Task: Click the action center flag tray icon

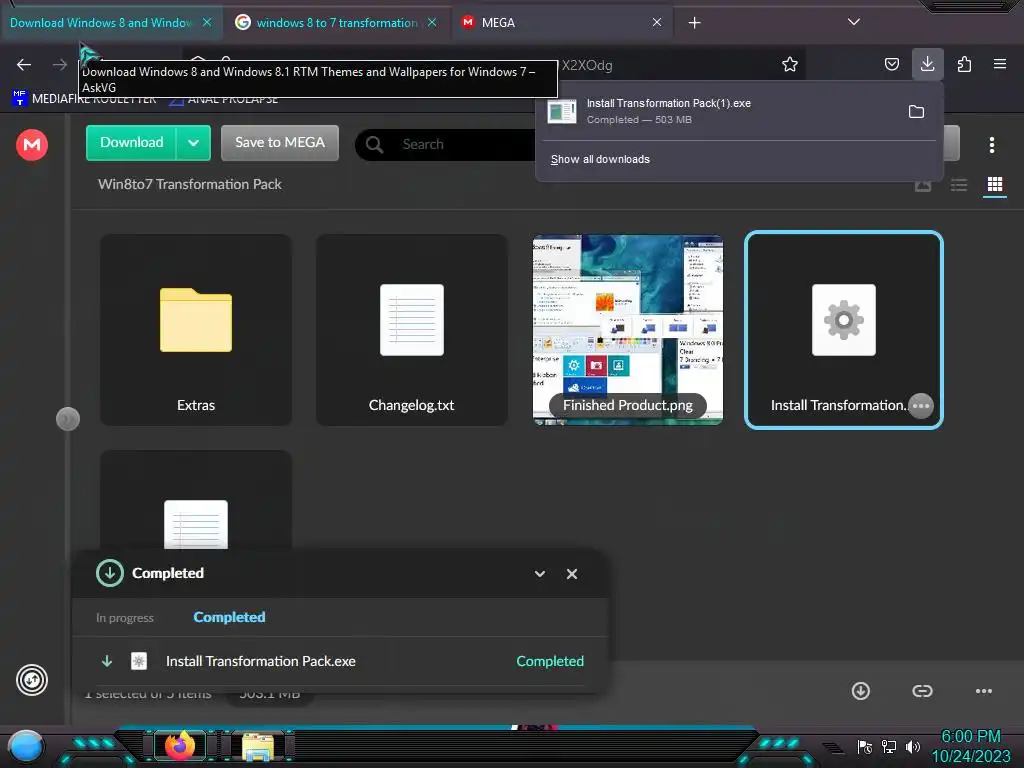Action: coord(864,746)
